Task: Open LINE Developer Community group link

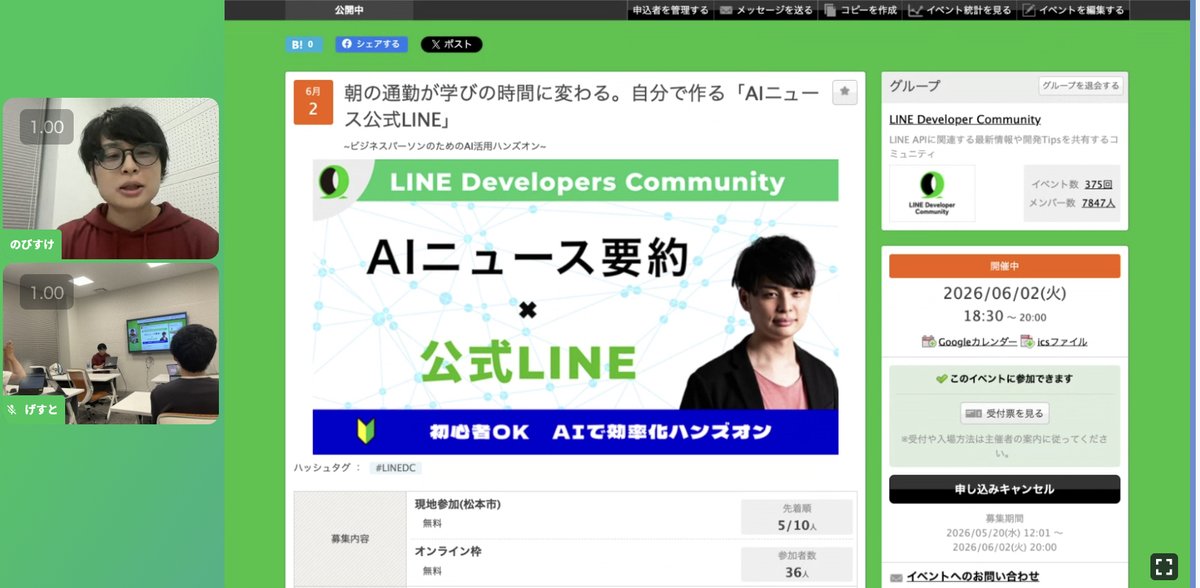Action: (965, 120)
